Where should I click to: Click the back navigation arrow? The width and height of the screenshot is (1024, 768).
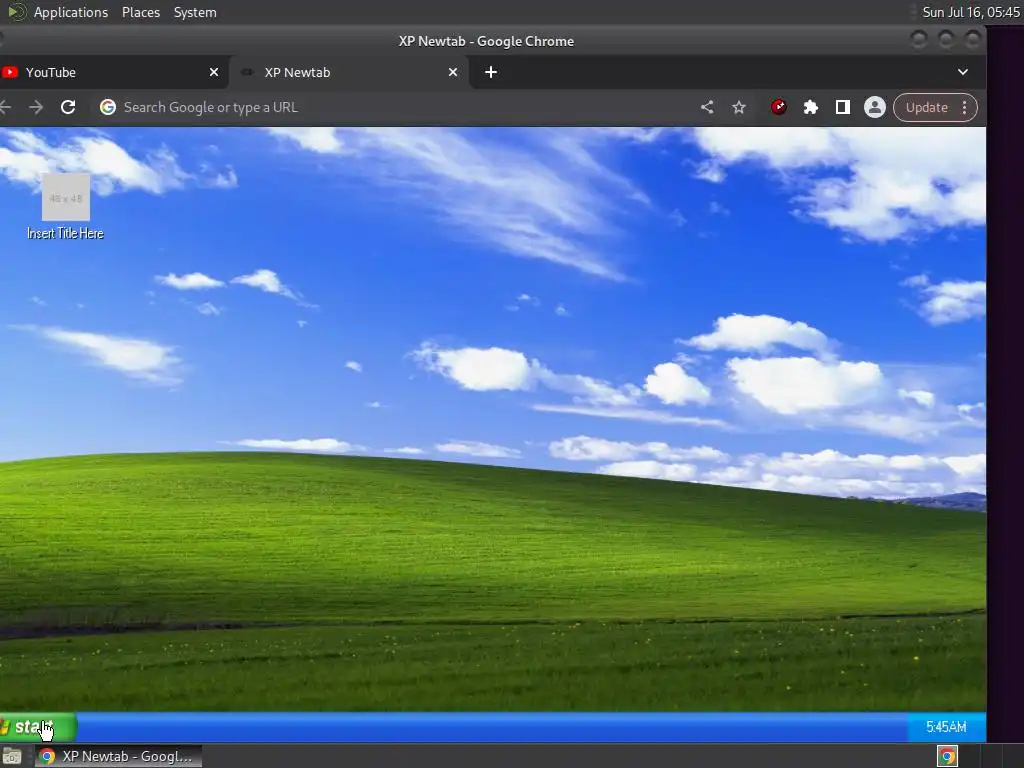(5, 107)
